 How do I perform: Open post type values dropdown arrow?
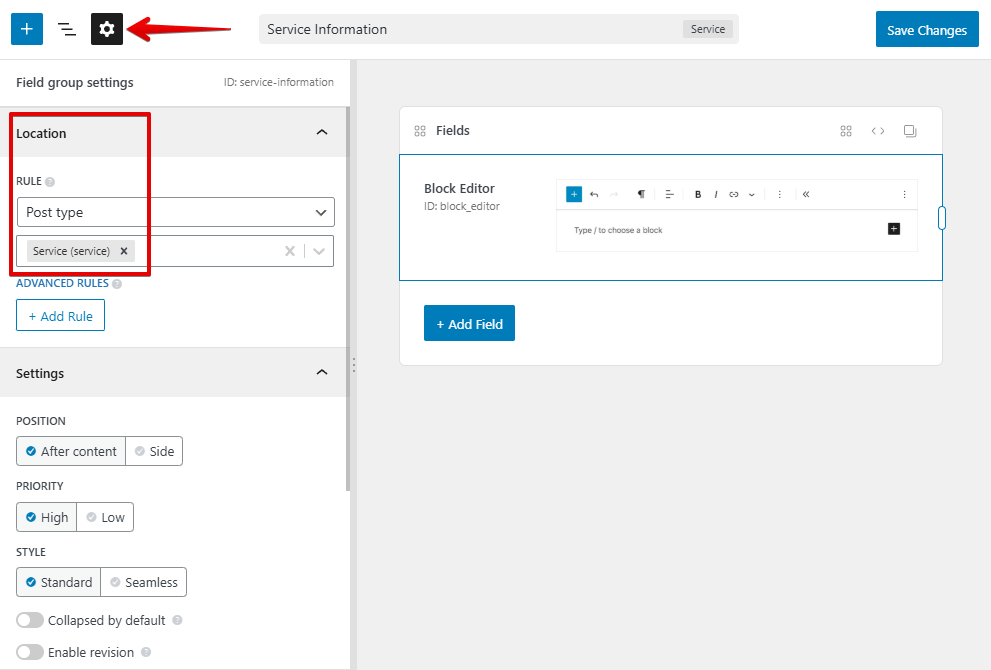pyautogui.click(x=319, y=251)
